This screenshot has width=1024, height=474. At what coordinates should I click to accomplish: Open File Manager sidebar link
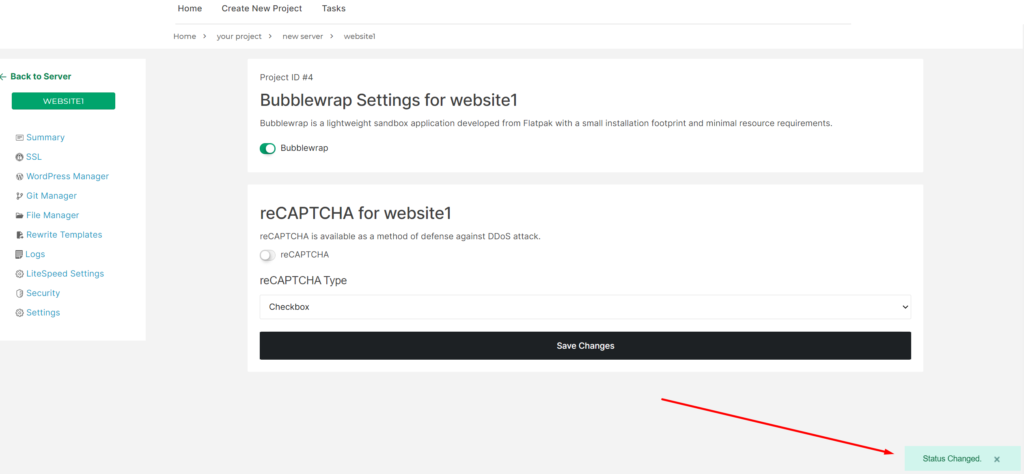coord(52,215)
